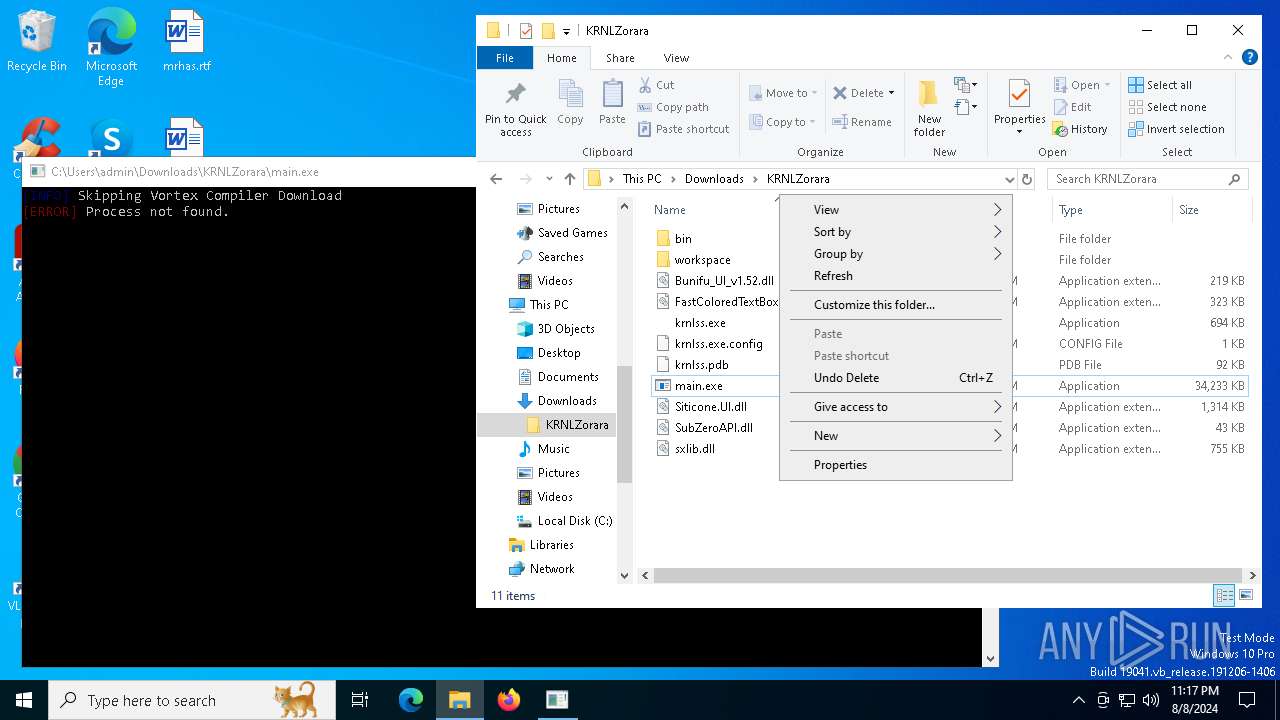Open the Delete dropdown arrow
Viewport: 1280px width, 720px height.
[x=891, y=93]
